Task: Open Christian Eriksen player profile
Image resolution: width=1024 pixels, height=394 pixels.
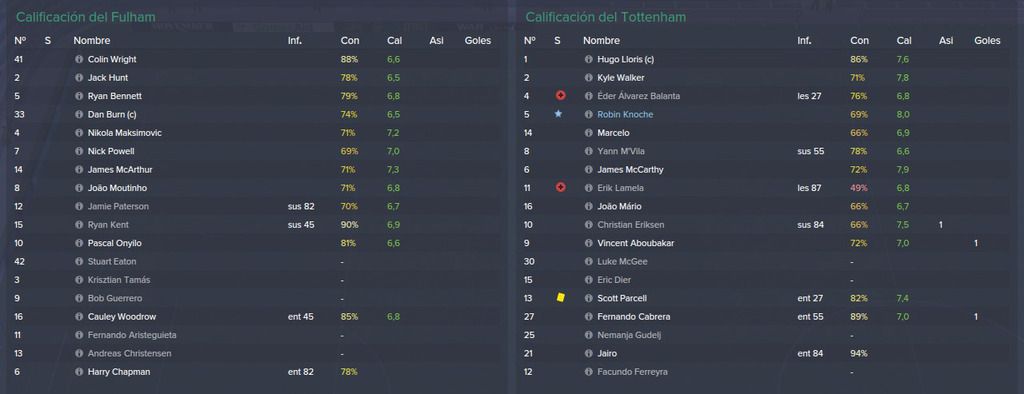Action: pos(630,225)
